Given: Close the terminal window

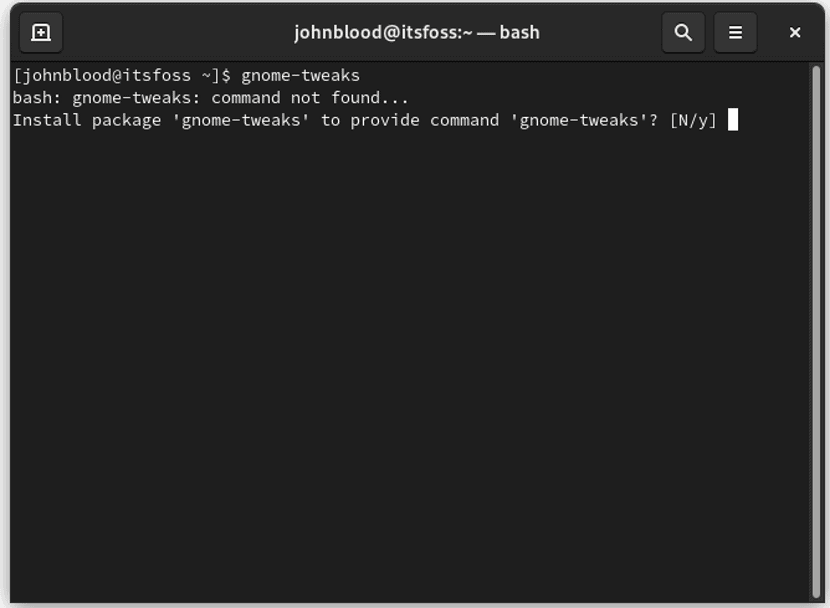Looking at the screenshot, I should coord(795,32).
